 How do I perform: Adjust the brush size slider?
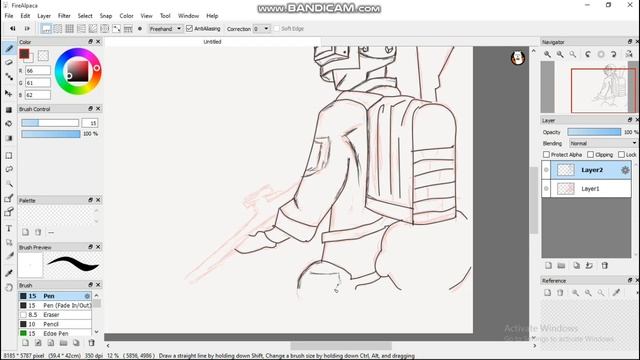(x=50, y=123)
